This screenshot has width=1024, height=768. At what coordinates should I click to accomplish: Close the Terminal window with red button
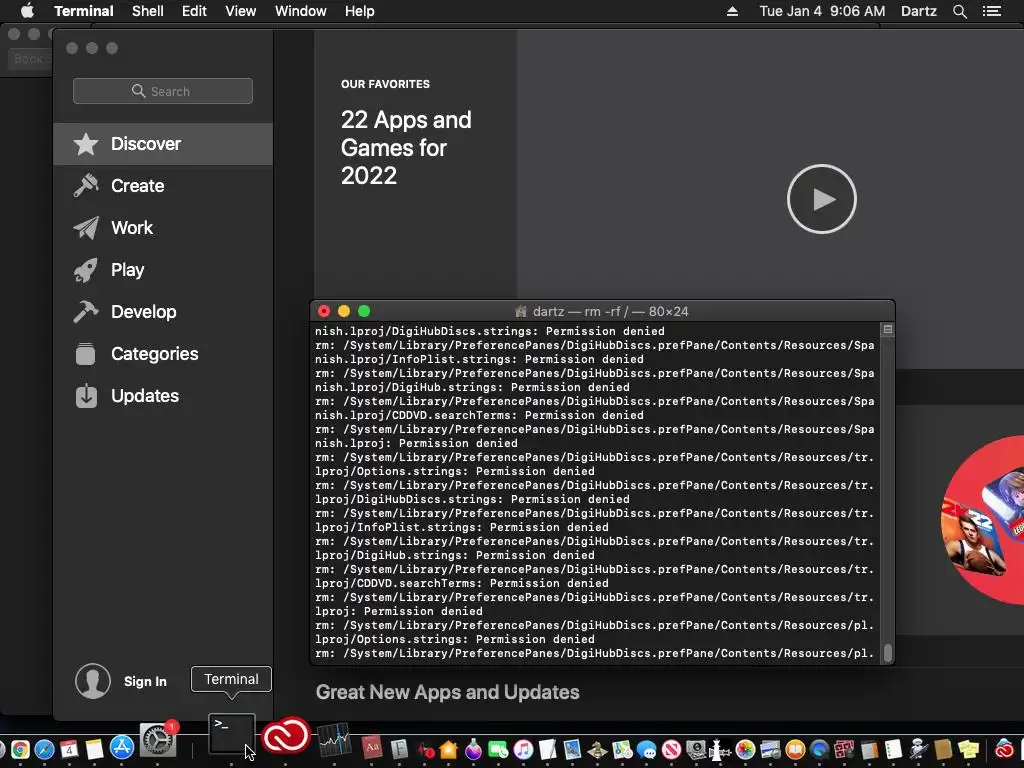click(x=324, y=312)
